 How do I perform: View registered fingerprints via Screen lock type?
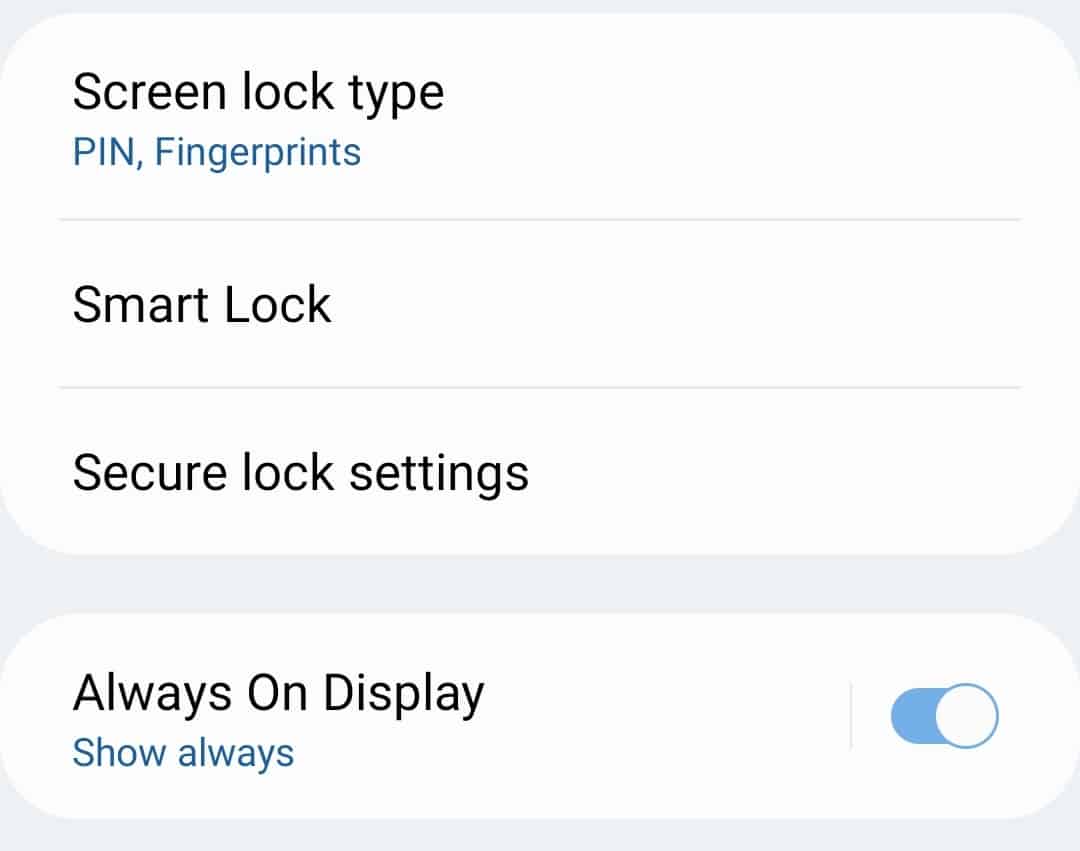coord(216,151)
